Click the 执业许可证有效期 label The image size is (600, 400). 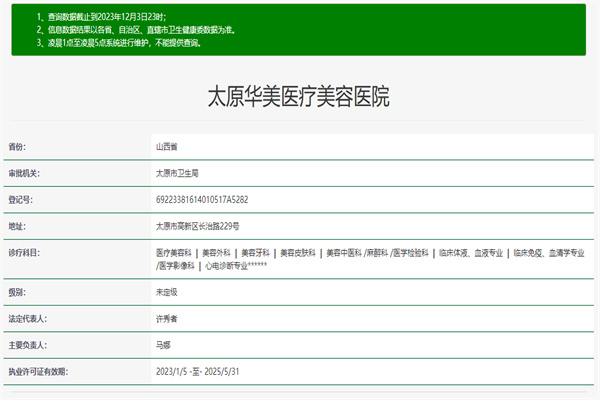[38, 372]
